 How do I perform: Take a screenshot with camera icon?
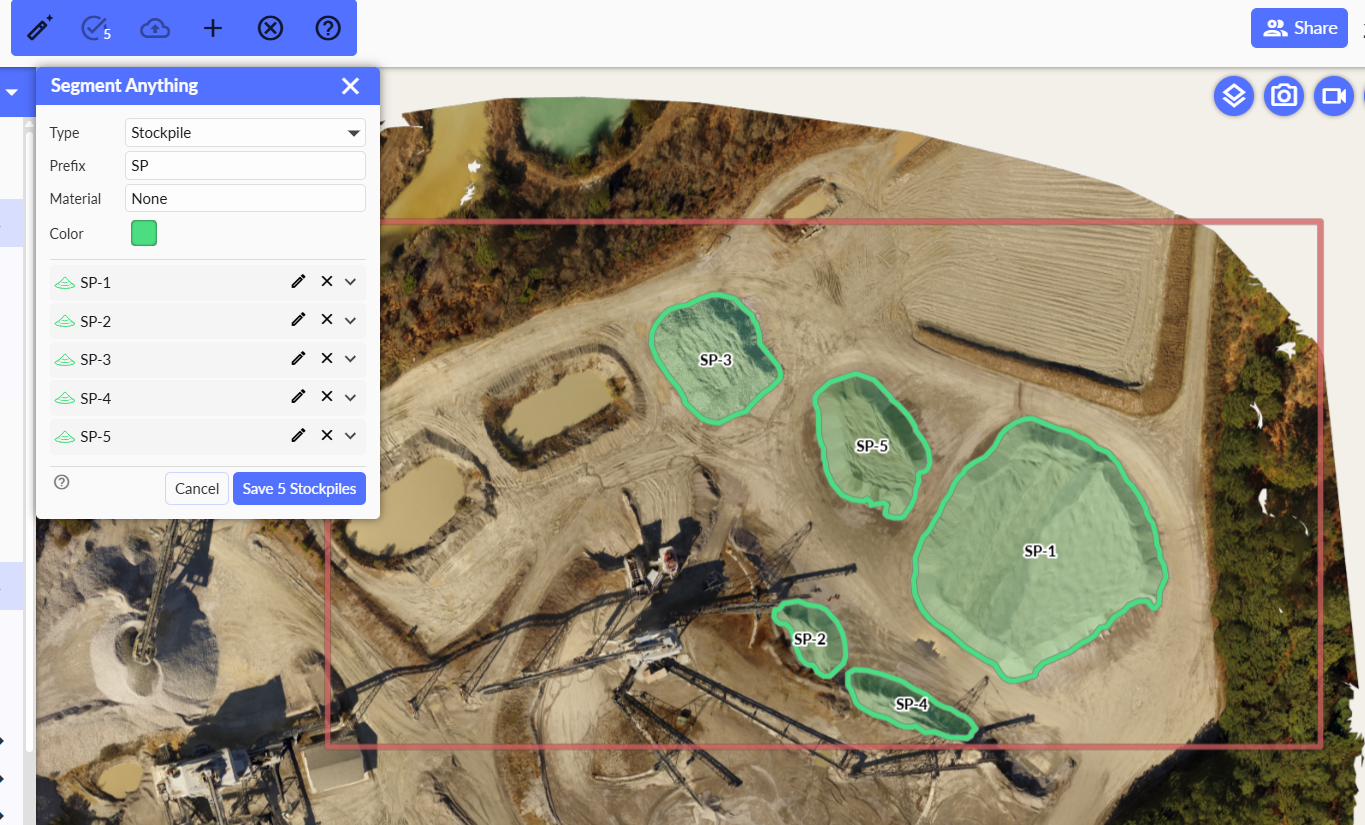[1284, 96]
